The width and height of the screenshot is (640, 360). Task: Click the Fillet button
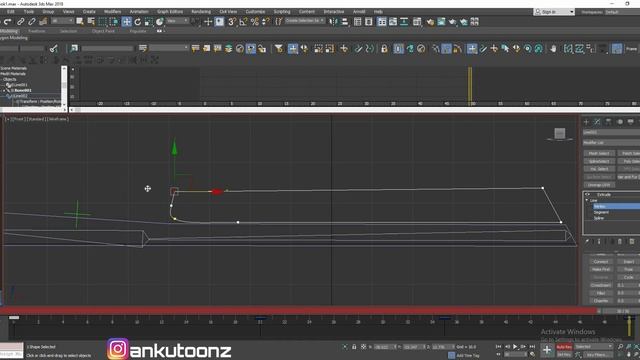click(600, 293)
